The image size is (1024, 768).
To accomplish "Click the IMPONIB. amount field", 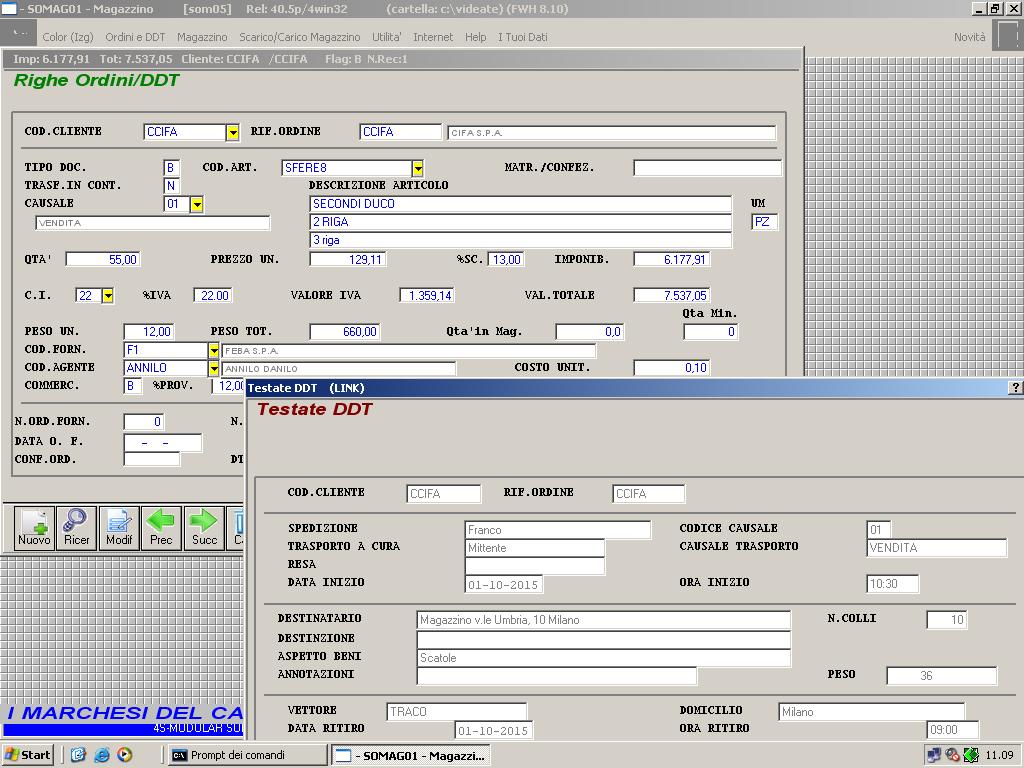I will 671,259.
